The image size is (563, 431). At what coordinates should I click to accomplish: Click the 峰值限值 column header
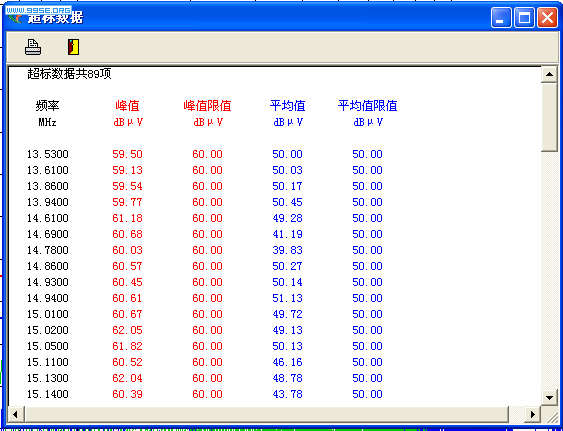[x=207, y=106]
